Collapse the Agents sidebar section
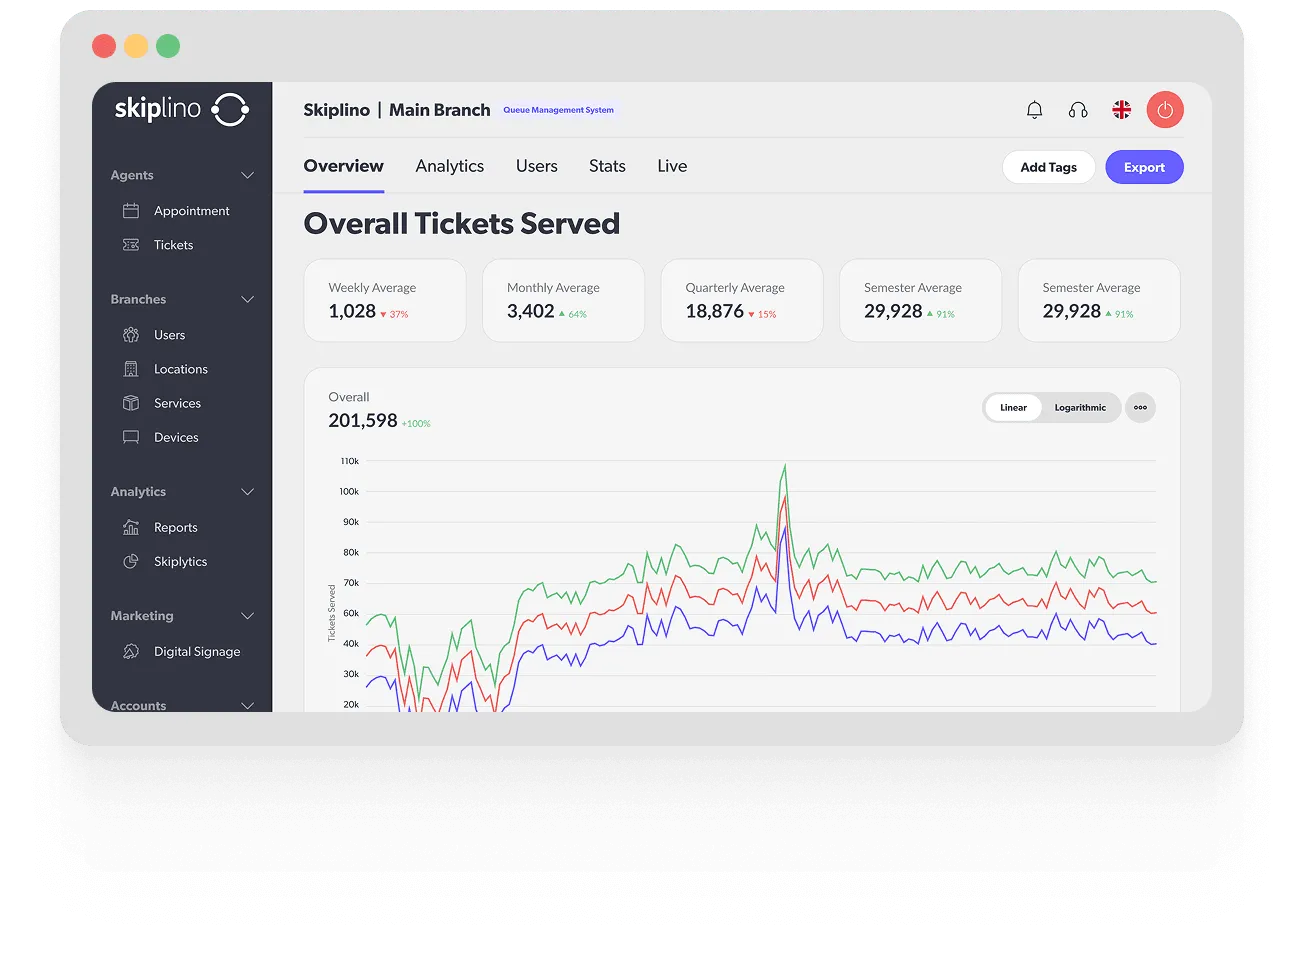This screenshot has width=1304, height=958. click(248, 175)
